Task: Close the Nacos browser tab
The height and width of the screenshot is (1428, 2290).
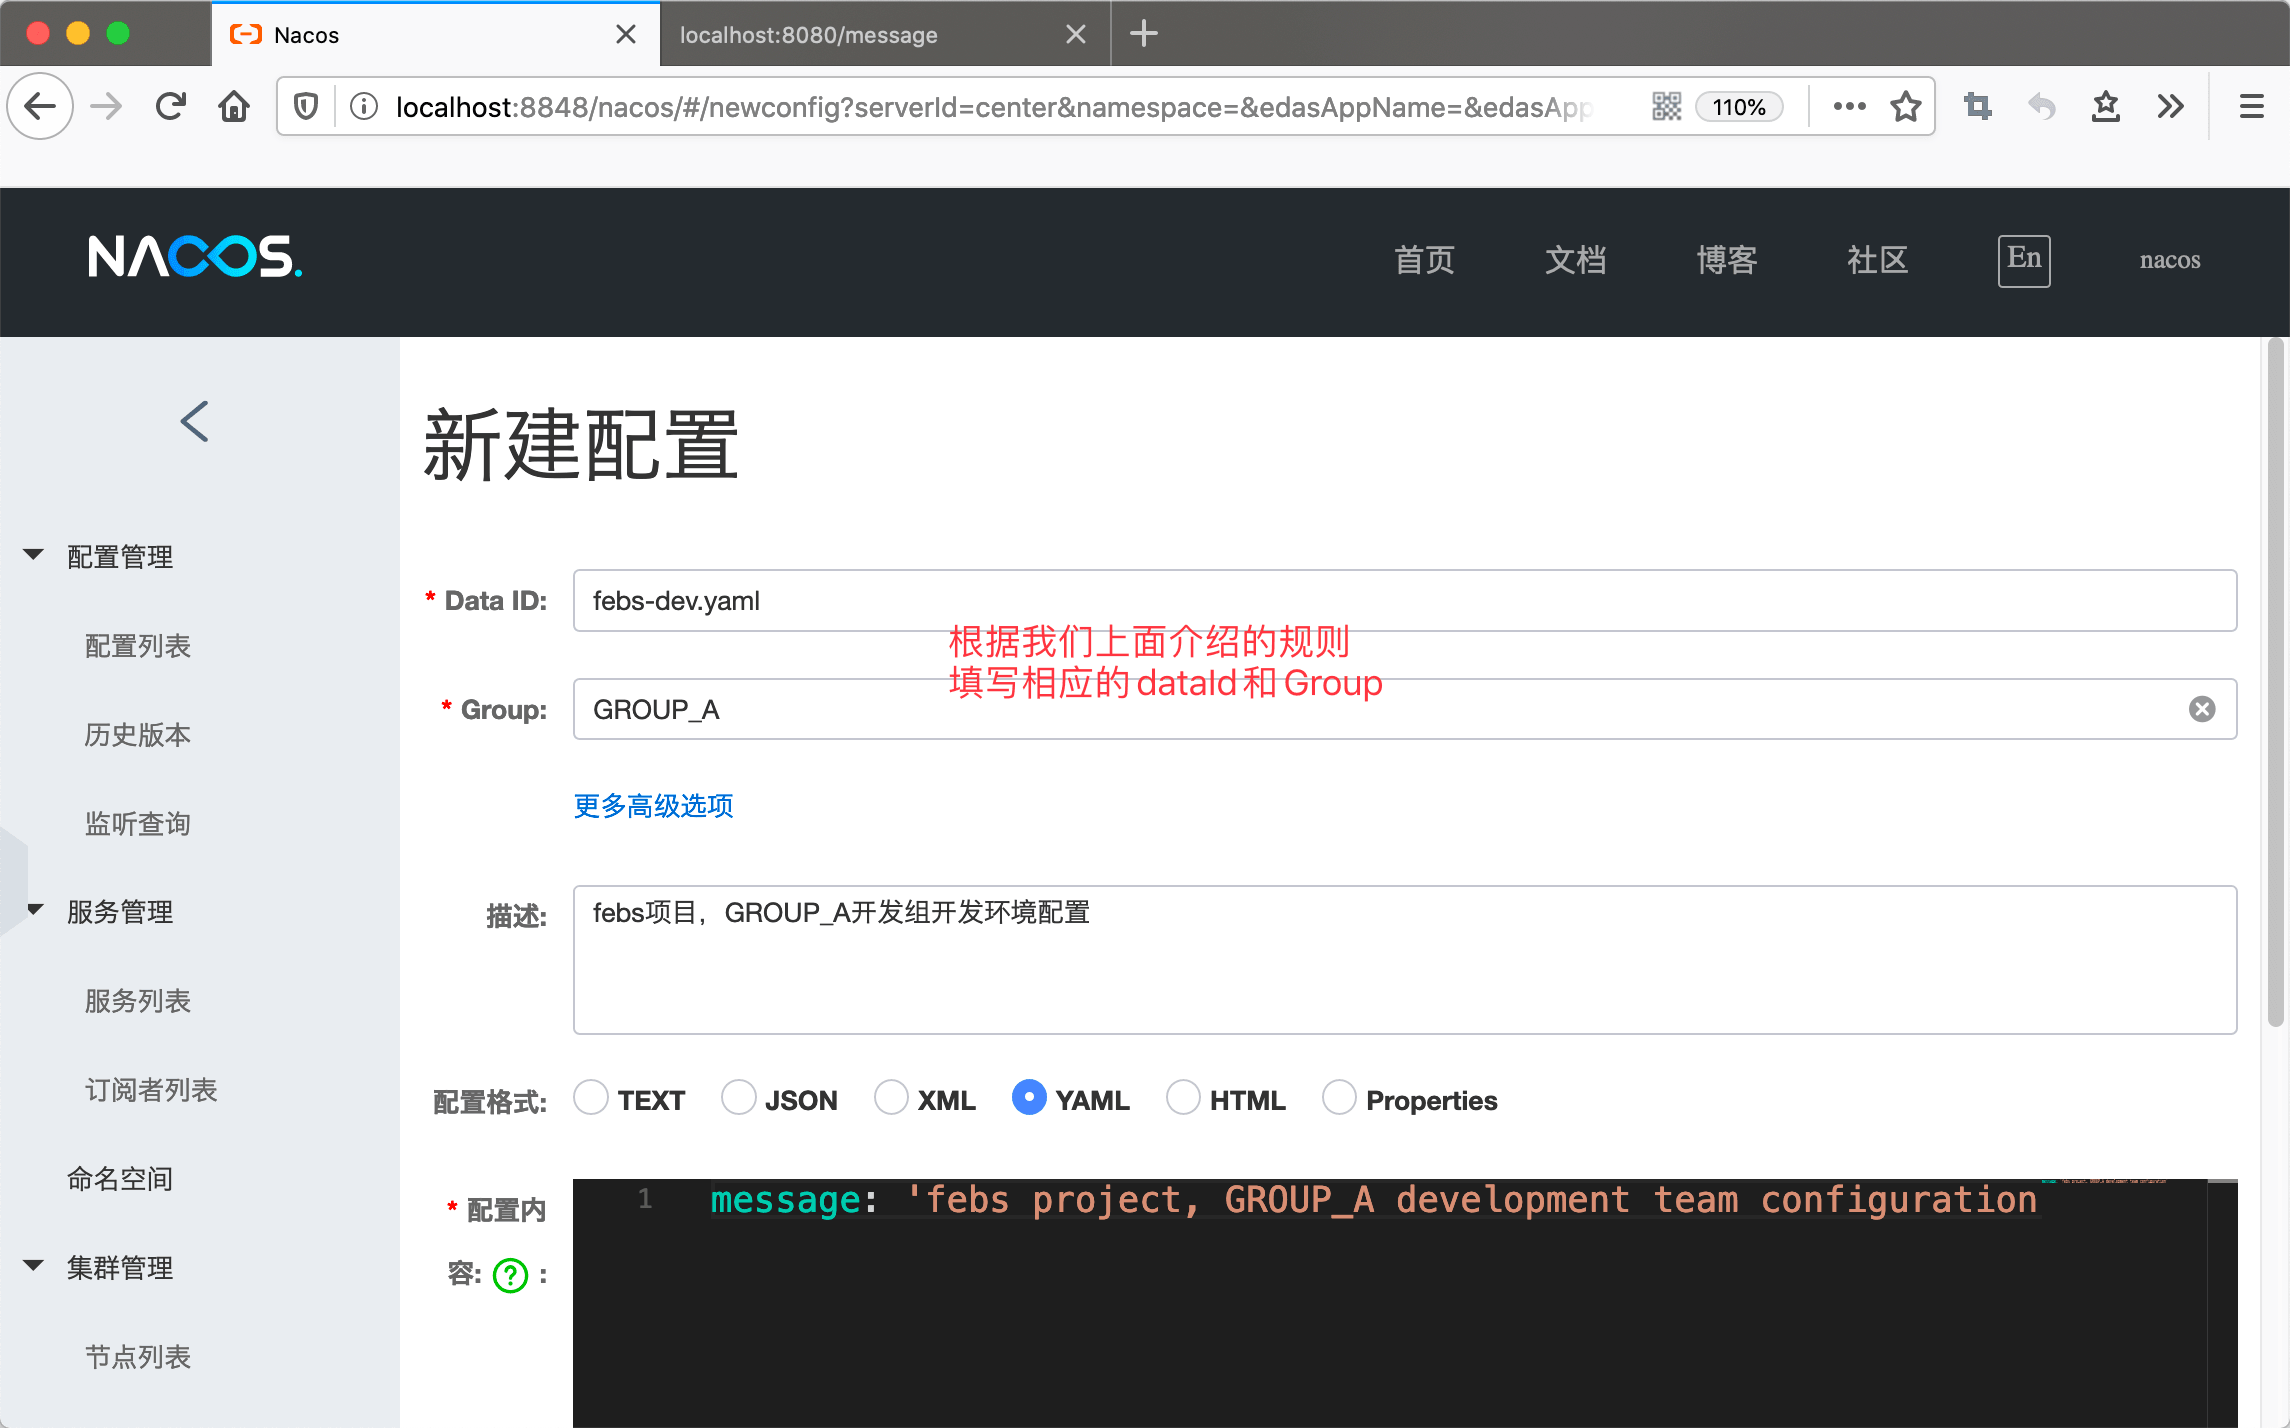Action: 626,34
